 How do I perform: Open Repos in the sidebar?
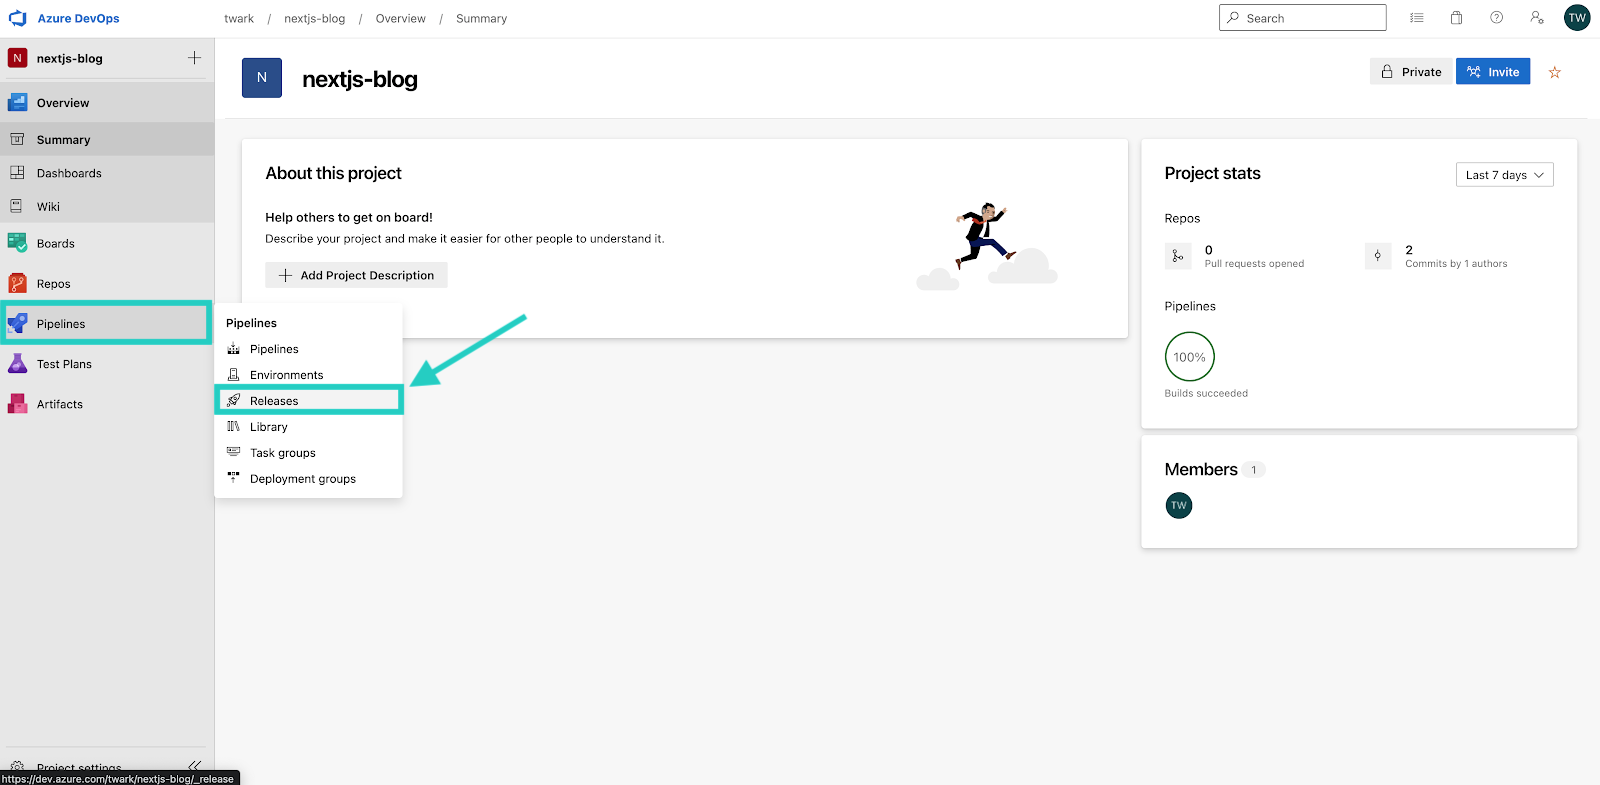[107, 284]
